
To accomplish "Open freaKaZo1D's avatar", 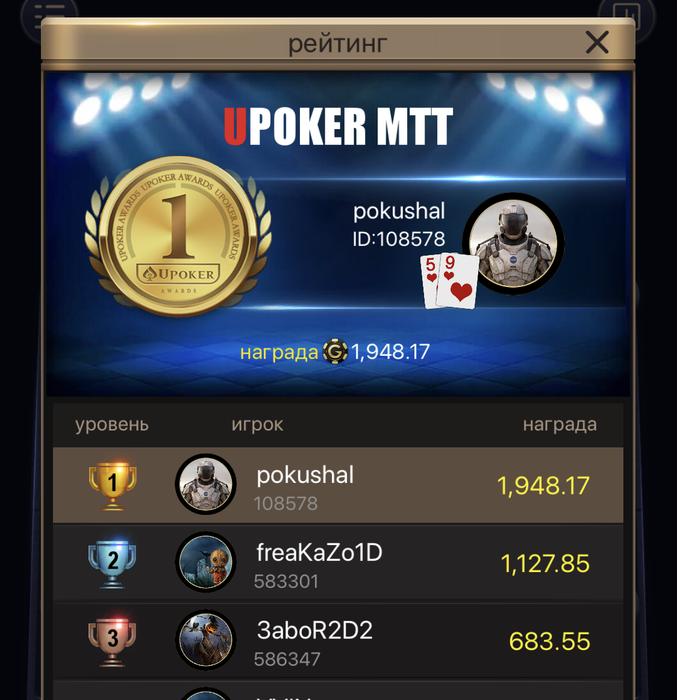I will click(x=205, y=562).
